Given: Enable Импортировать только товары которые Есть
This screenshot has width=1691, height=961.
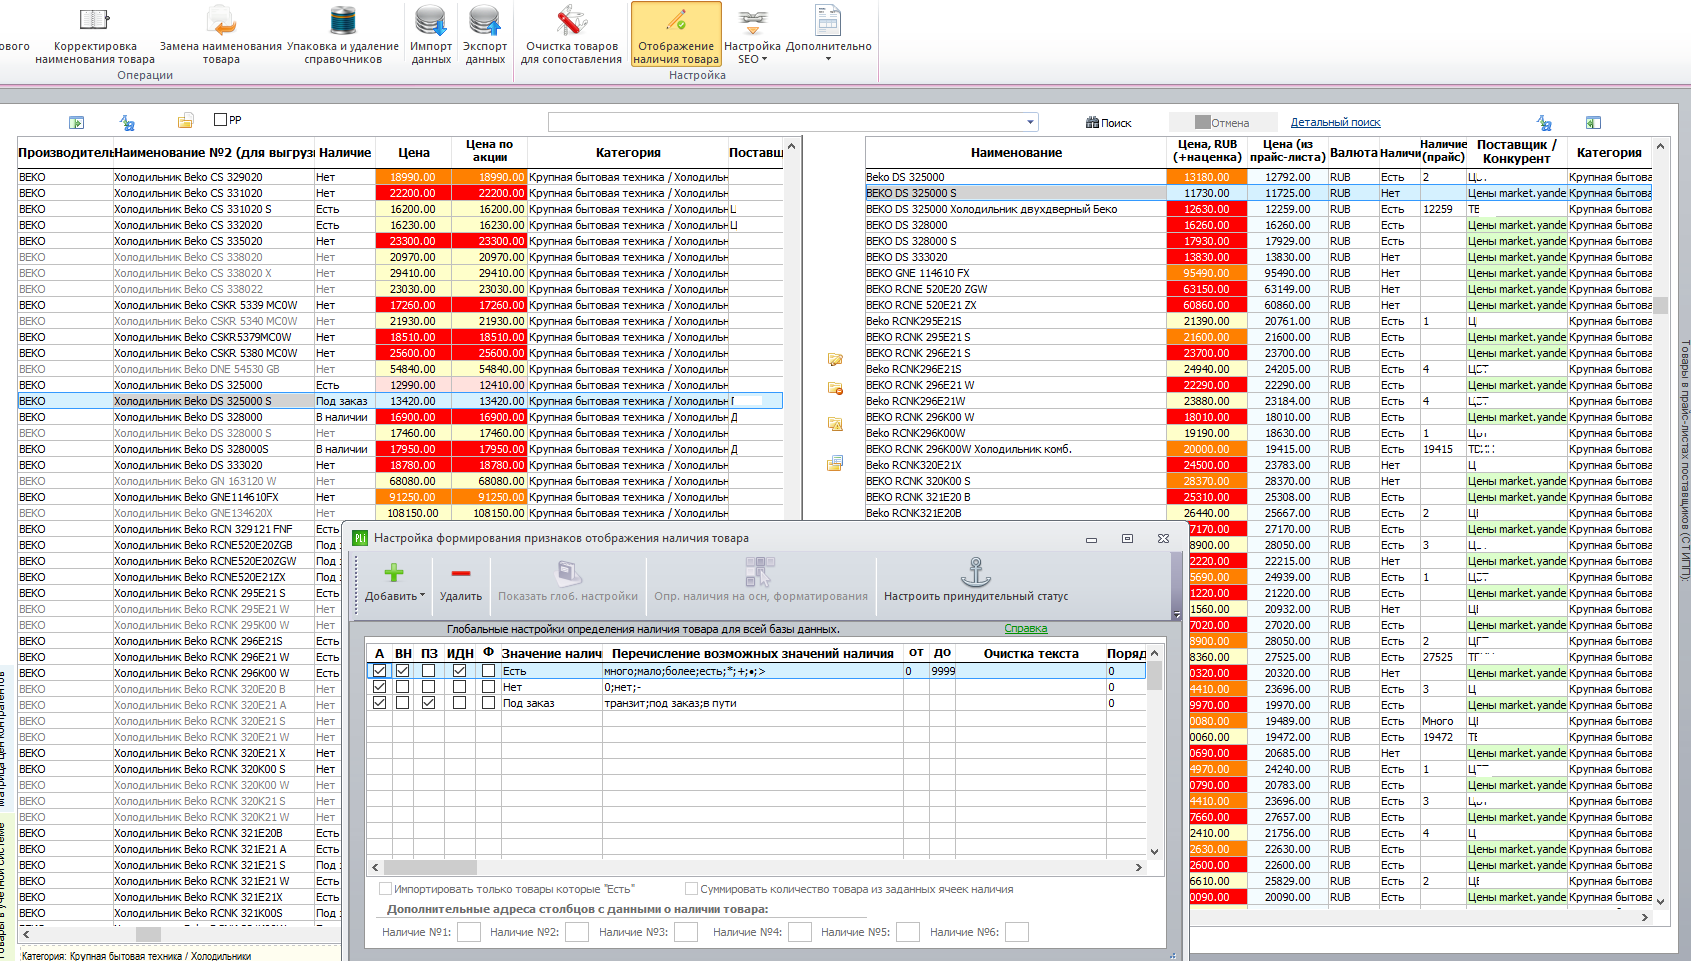Looking at the screenshot, I should (386, 888).
